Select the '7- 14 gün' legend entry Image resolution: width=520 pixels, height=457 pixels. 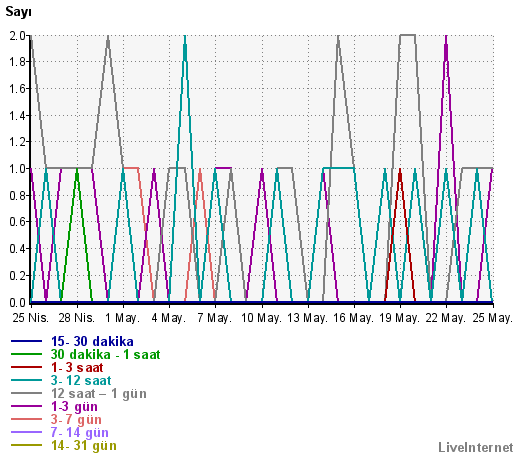(80, 432)
